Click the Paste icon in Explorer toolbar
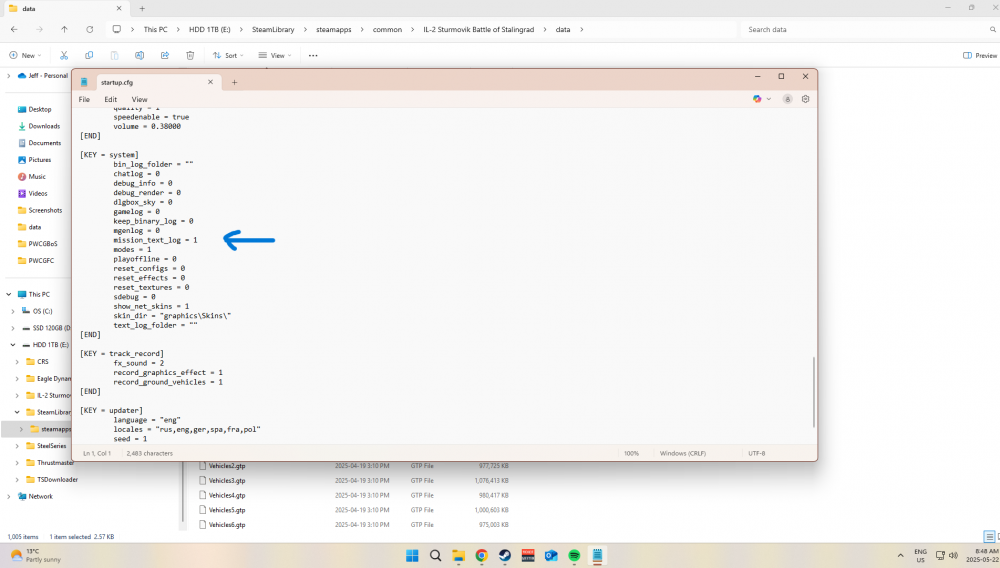The height and width of the screenshot is (568, 1000). tap(114, 55)
